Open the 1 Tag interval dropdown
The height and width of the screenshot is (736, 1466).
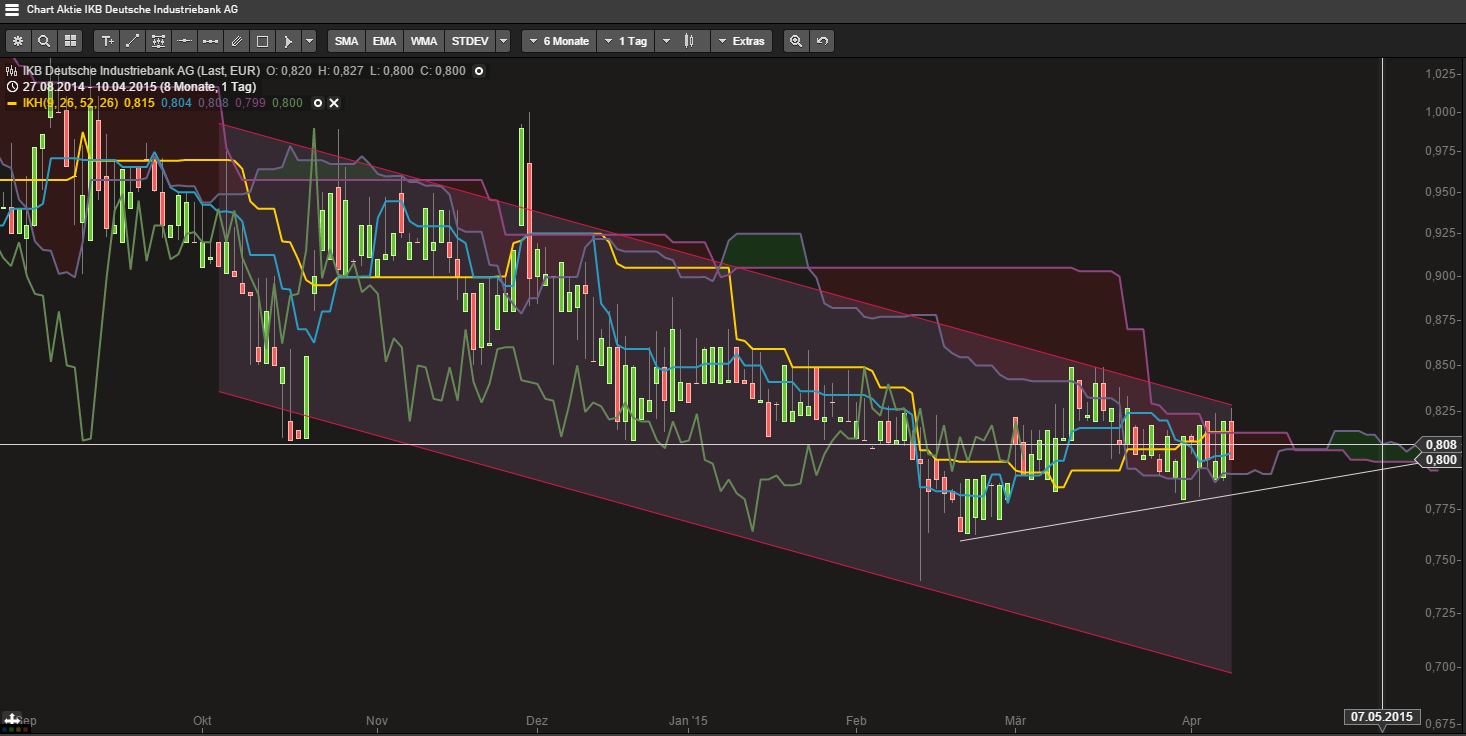pyautogui.click(x=625, y=41)
